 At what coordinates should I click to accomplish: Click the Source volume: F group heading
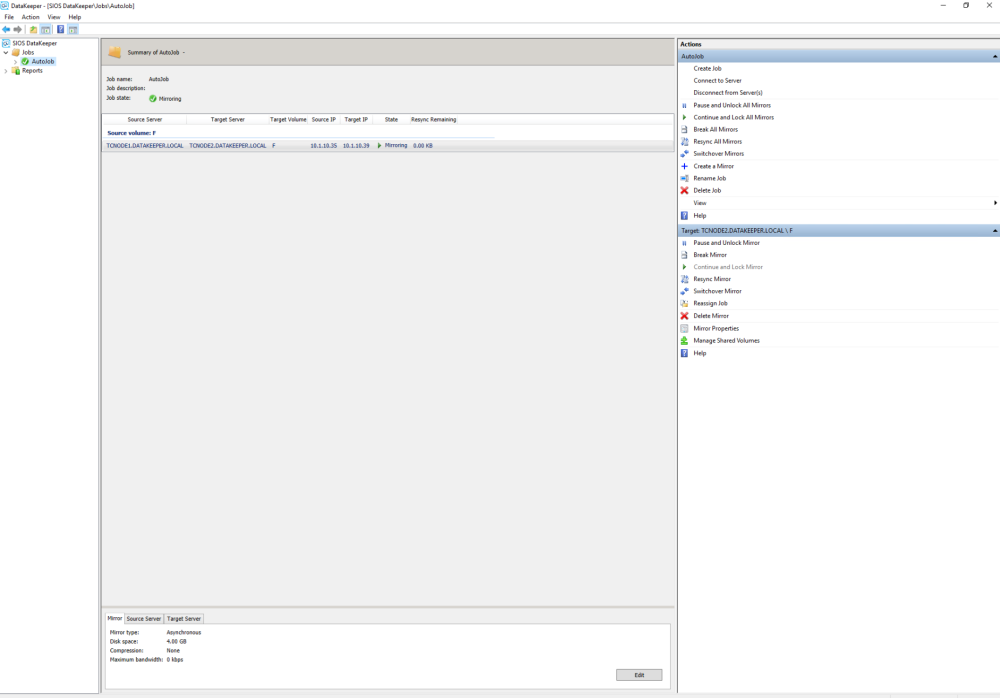tap(131, 133)
